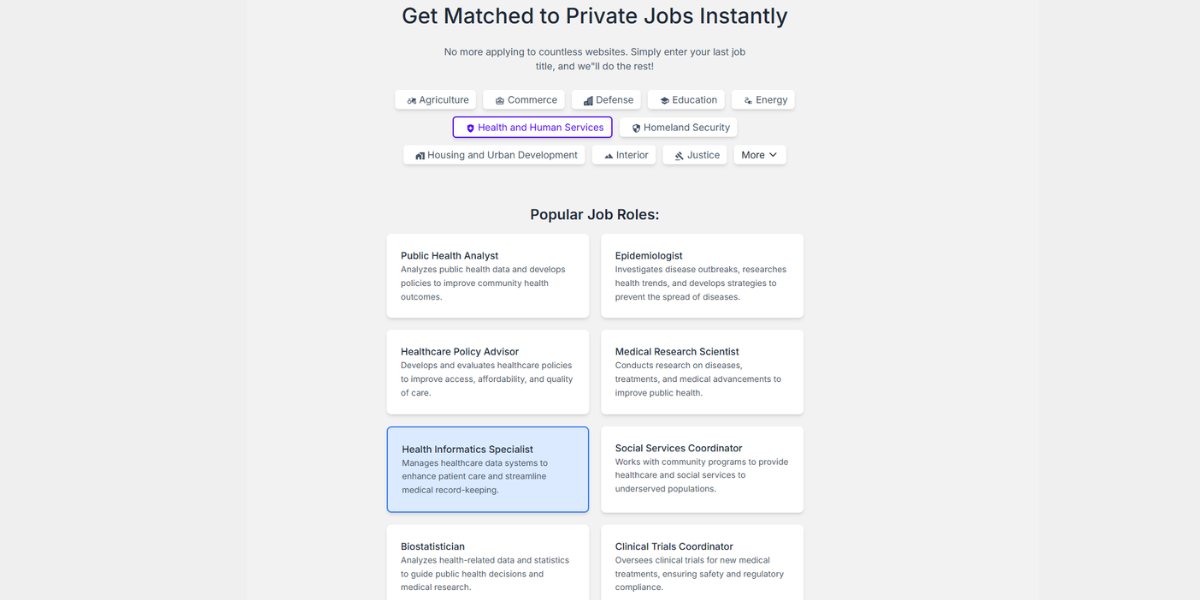Click the Justice gavel icon
Screen dimensions: 1200x600
click(679, 156)
